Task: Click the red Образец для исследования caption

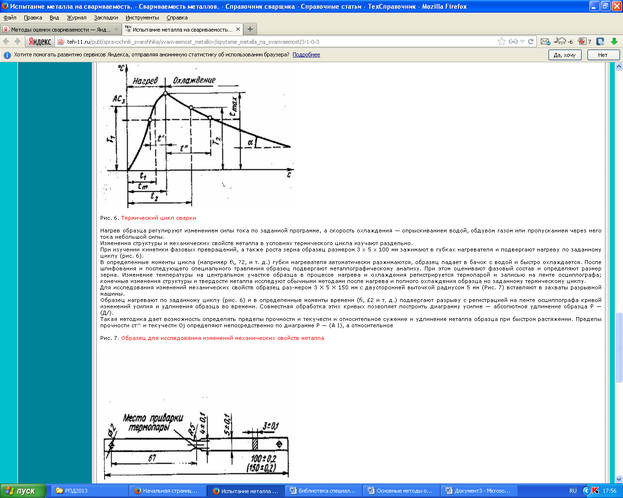Action: tap(222, 338)
